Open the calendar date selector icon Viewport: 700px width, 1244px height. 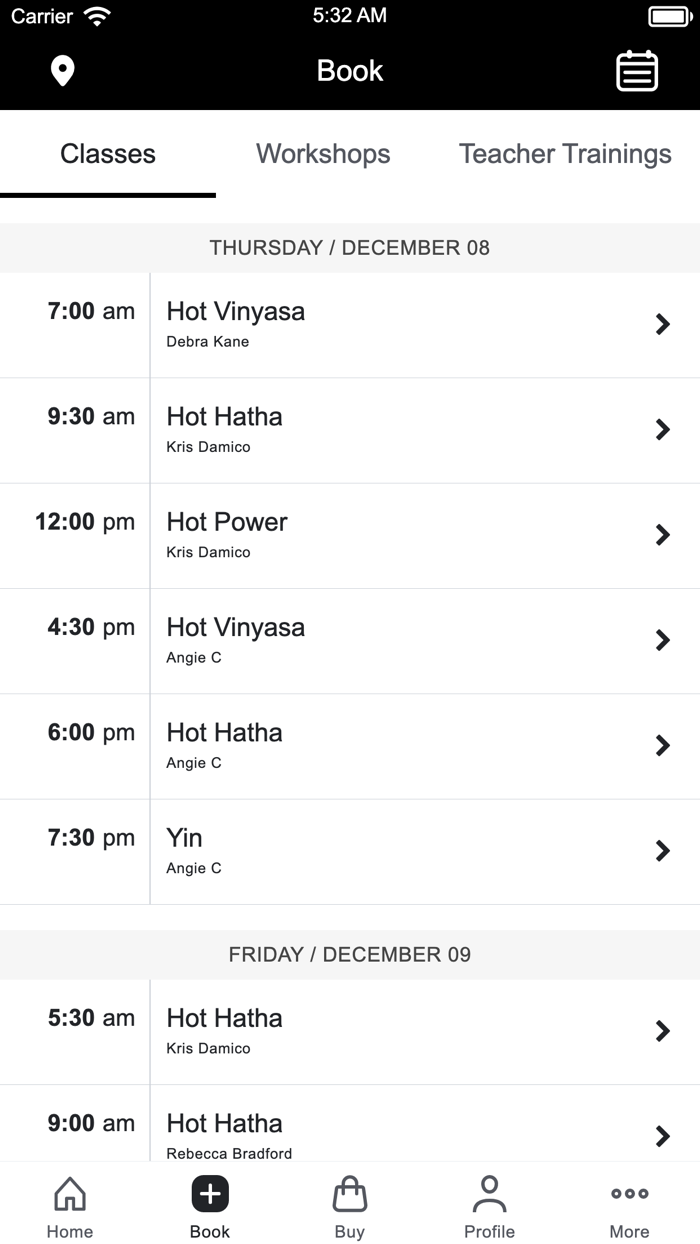coord(637,71)
